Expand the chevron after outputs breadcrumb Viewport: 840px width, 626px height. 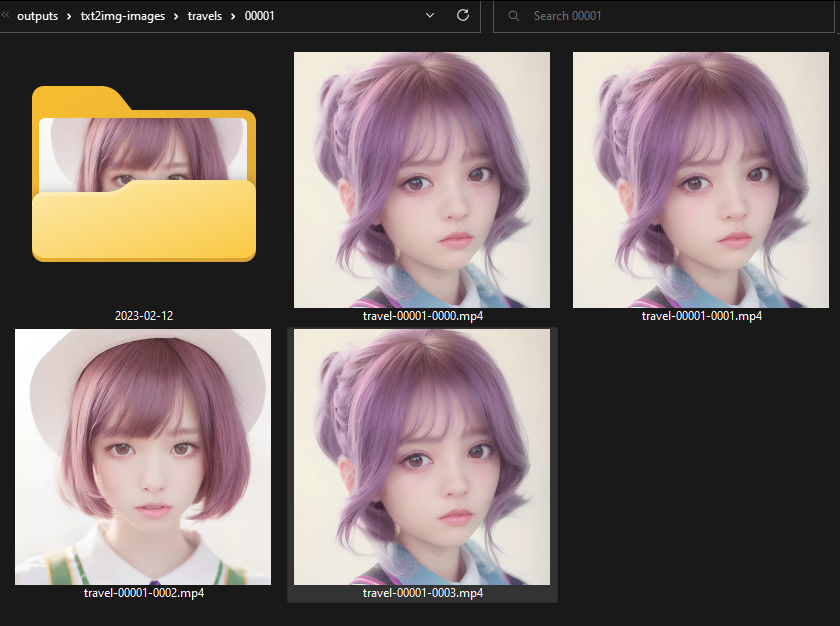click(x=69, y=16)
